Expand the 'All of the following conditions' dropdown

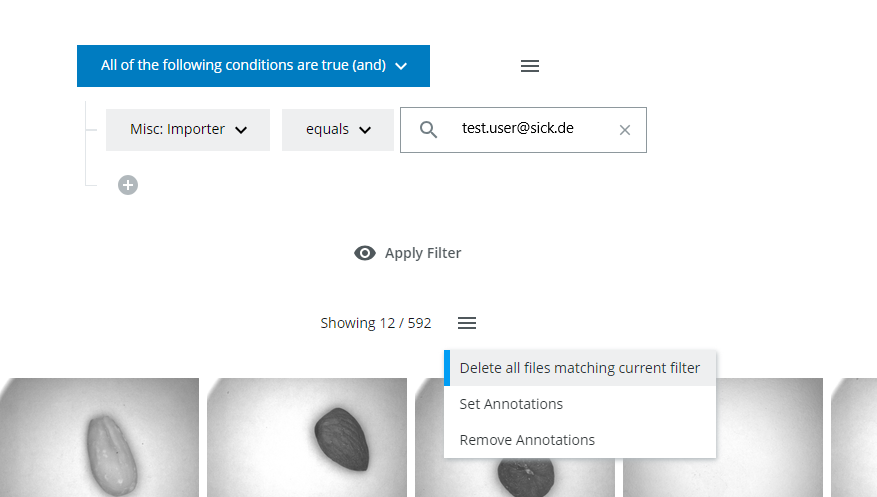253,66
